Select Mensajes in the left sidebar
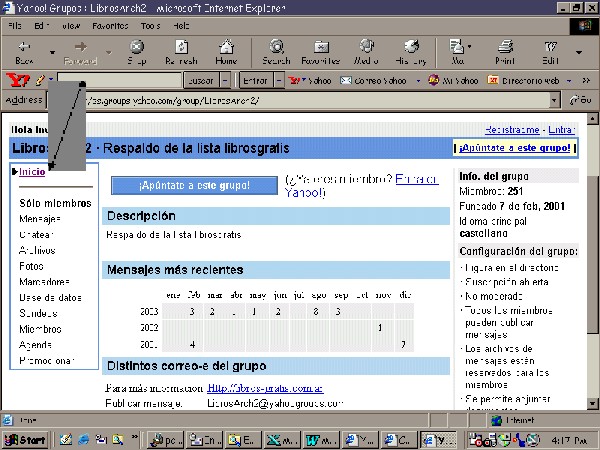 pos(40,219)
